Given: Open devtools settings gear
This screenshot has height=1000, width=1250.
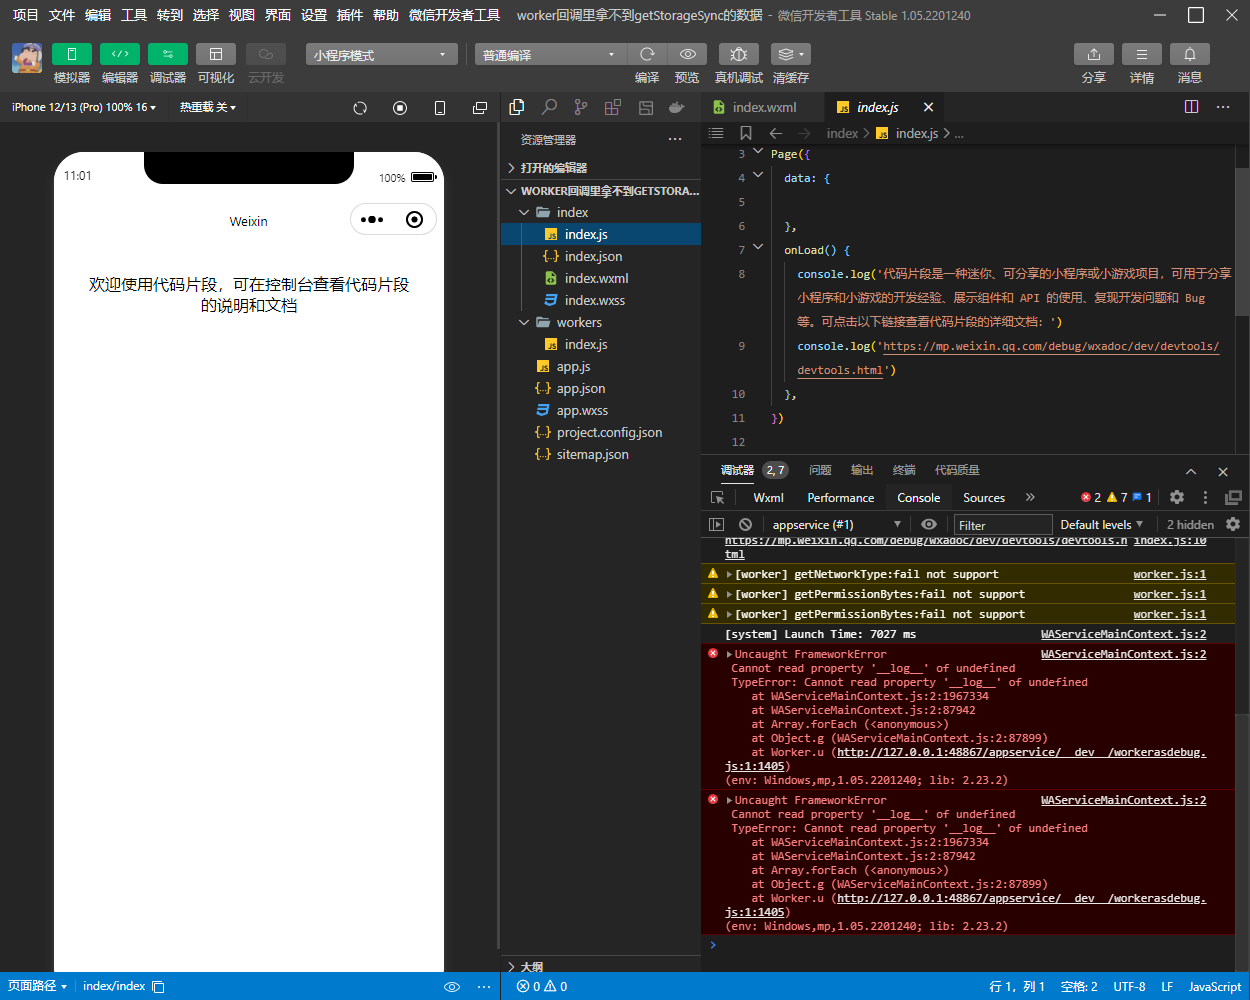Looking at the screenshot, I should click(1177, 497).
